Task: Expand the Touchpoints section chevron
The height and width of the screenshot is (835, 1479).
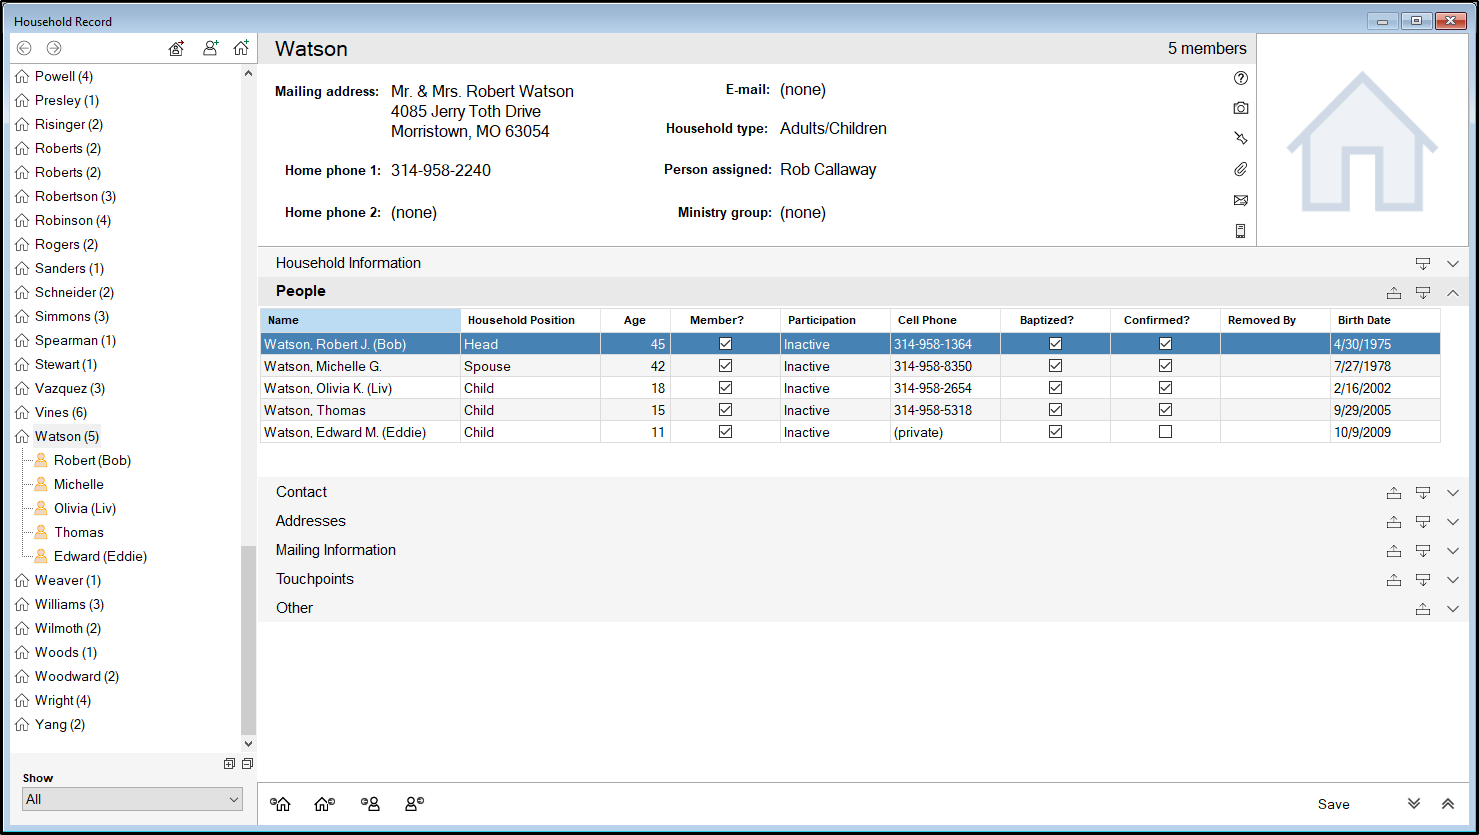Action: pos(1453,580)
